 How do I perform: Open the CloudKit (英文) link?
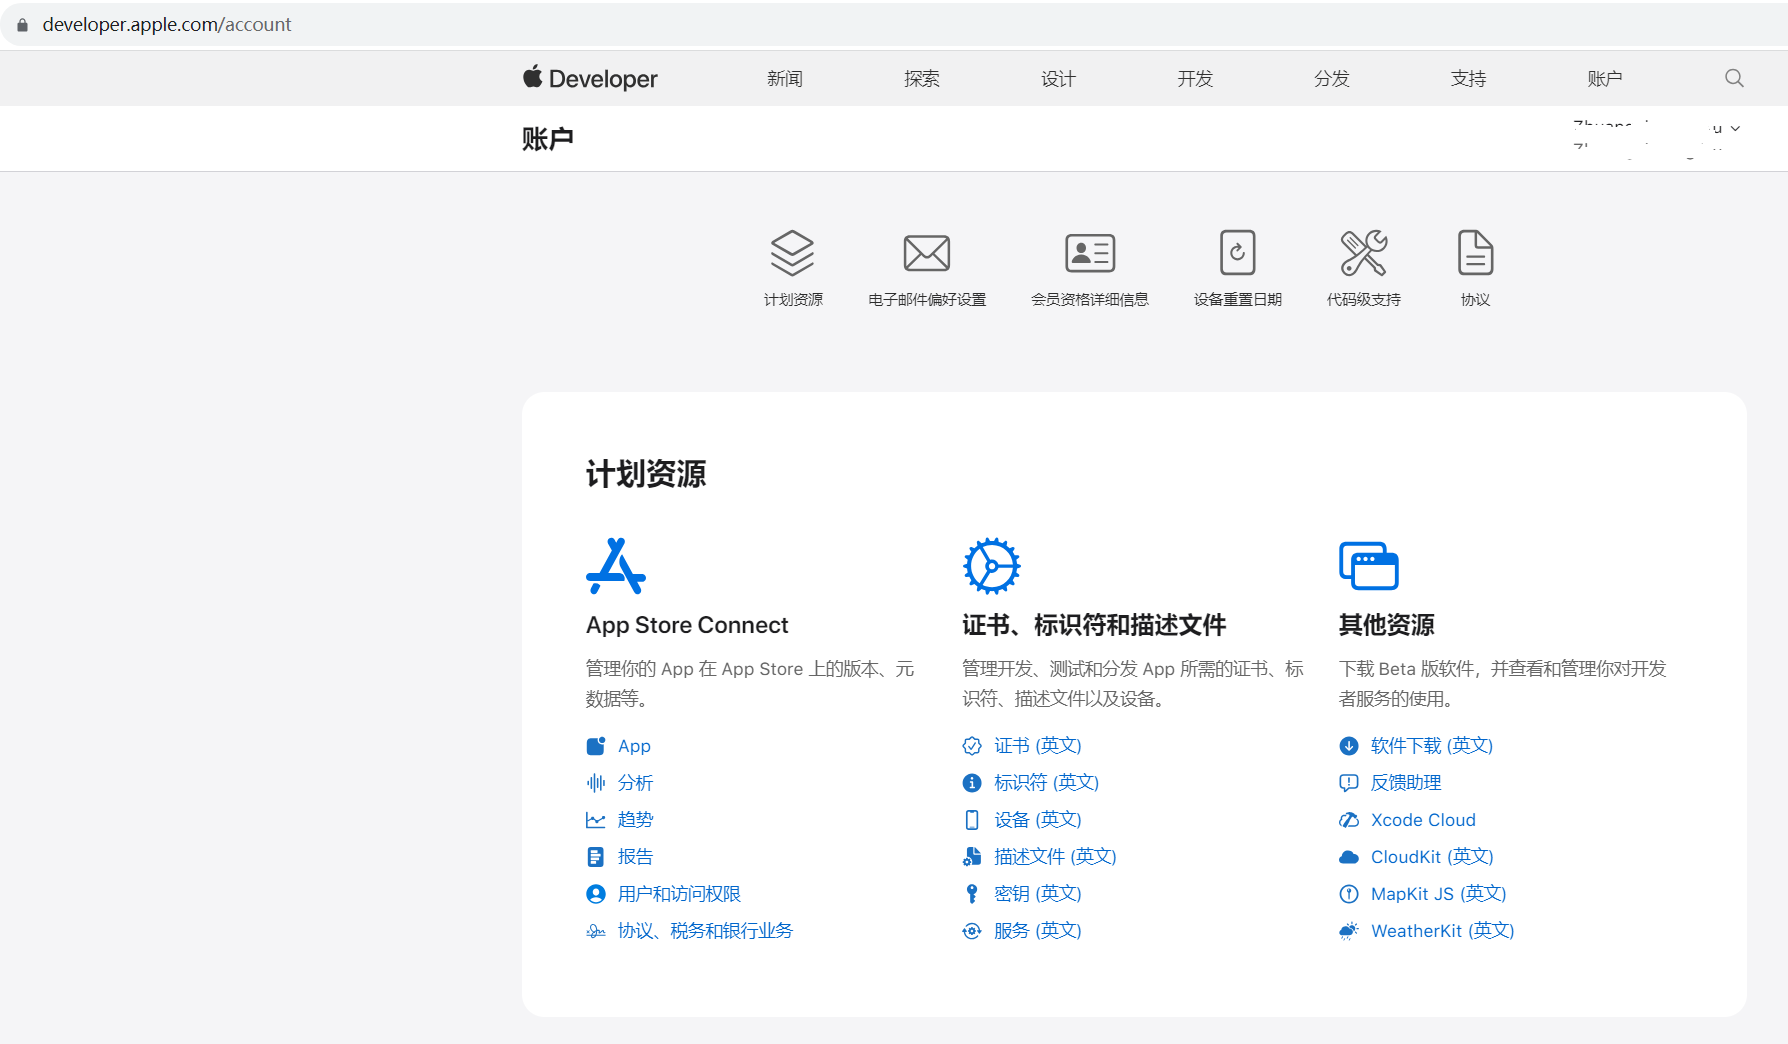point(1432,857)
